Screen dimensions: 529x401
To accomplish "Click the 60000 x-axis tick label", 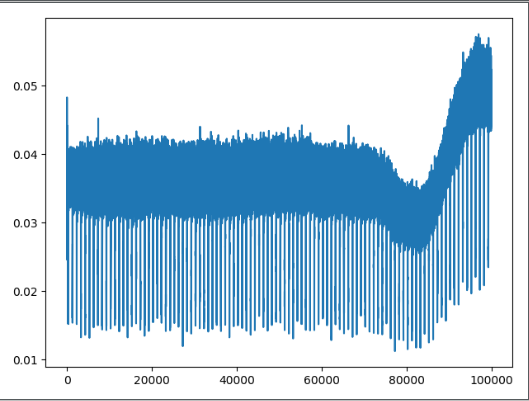I will (322, 380).
